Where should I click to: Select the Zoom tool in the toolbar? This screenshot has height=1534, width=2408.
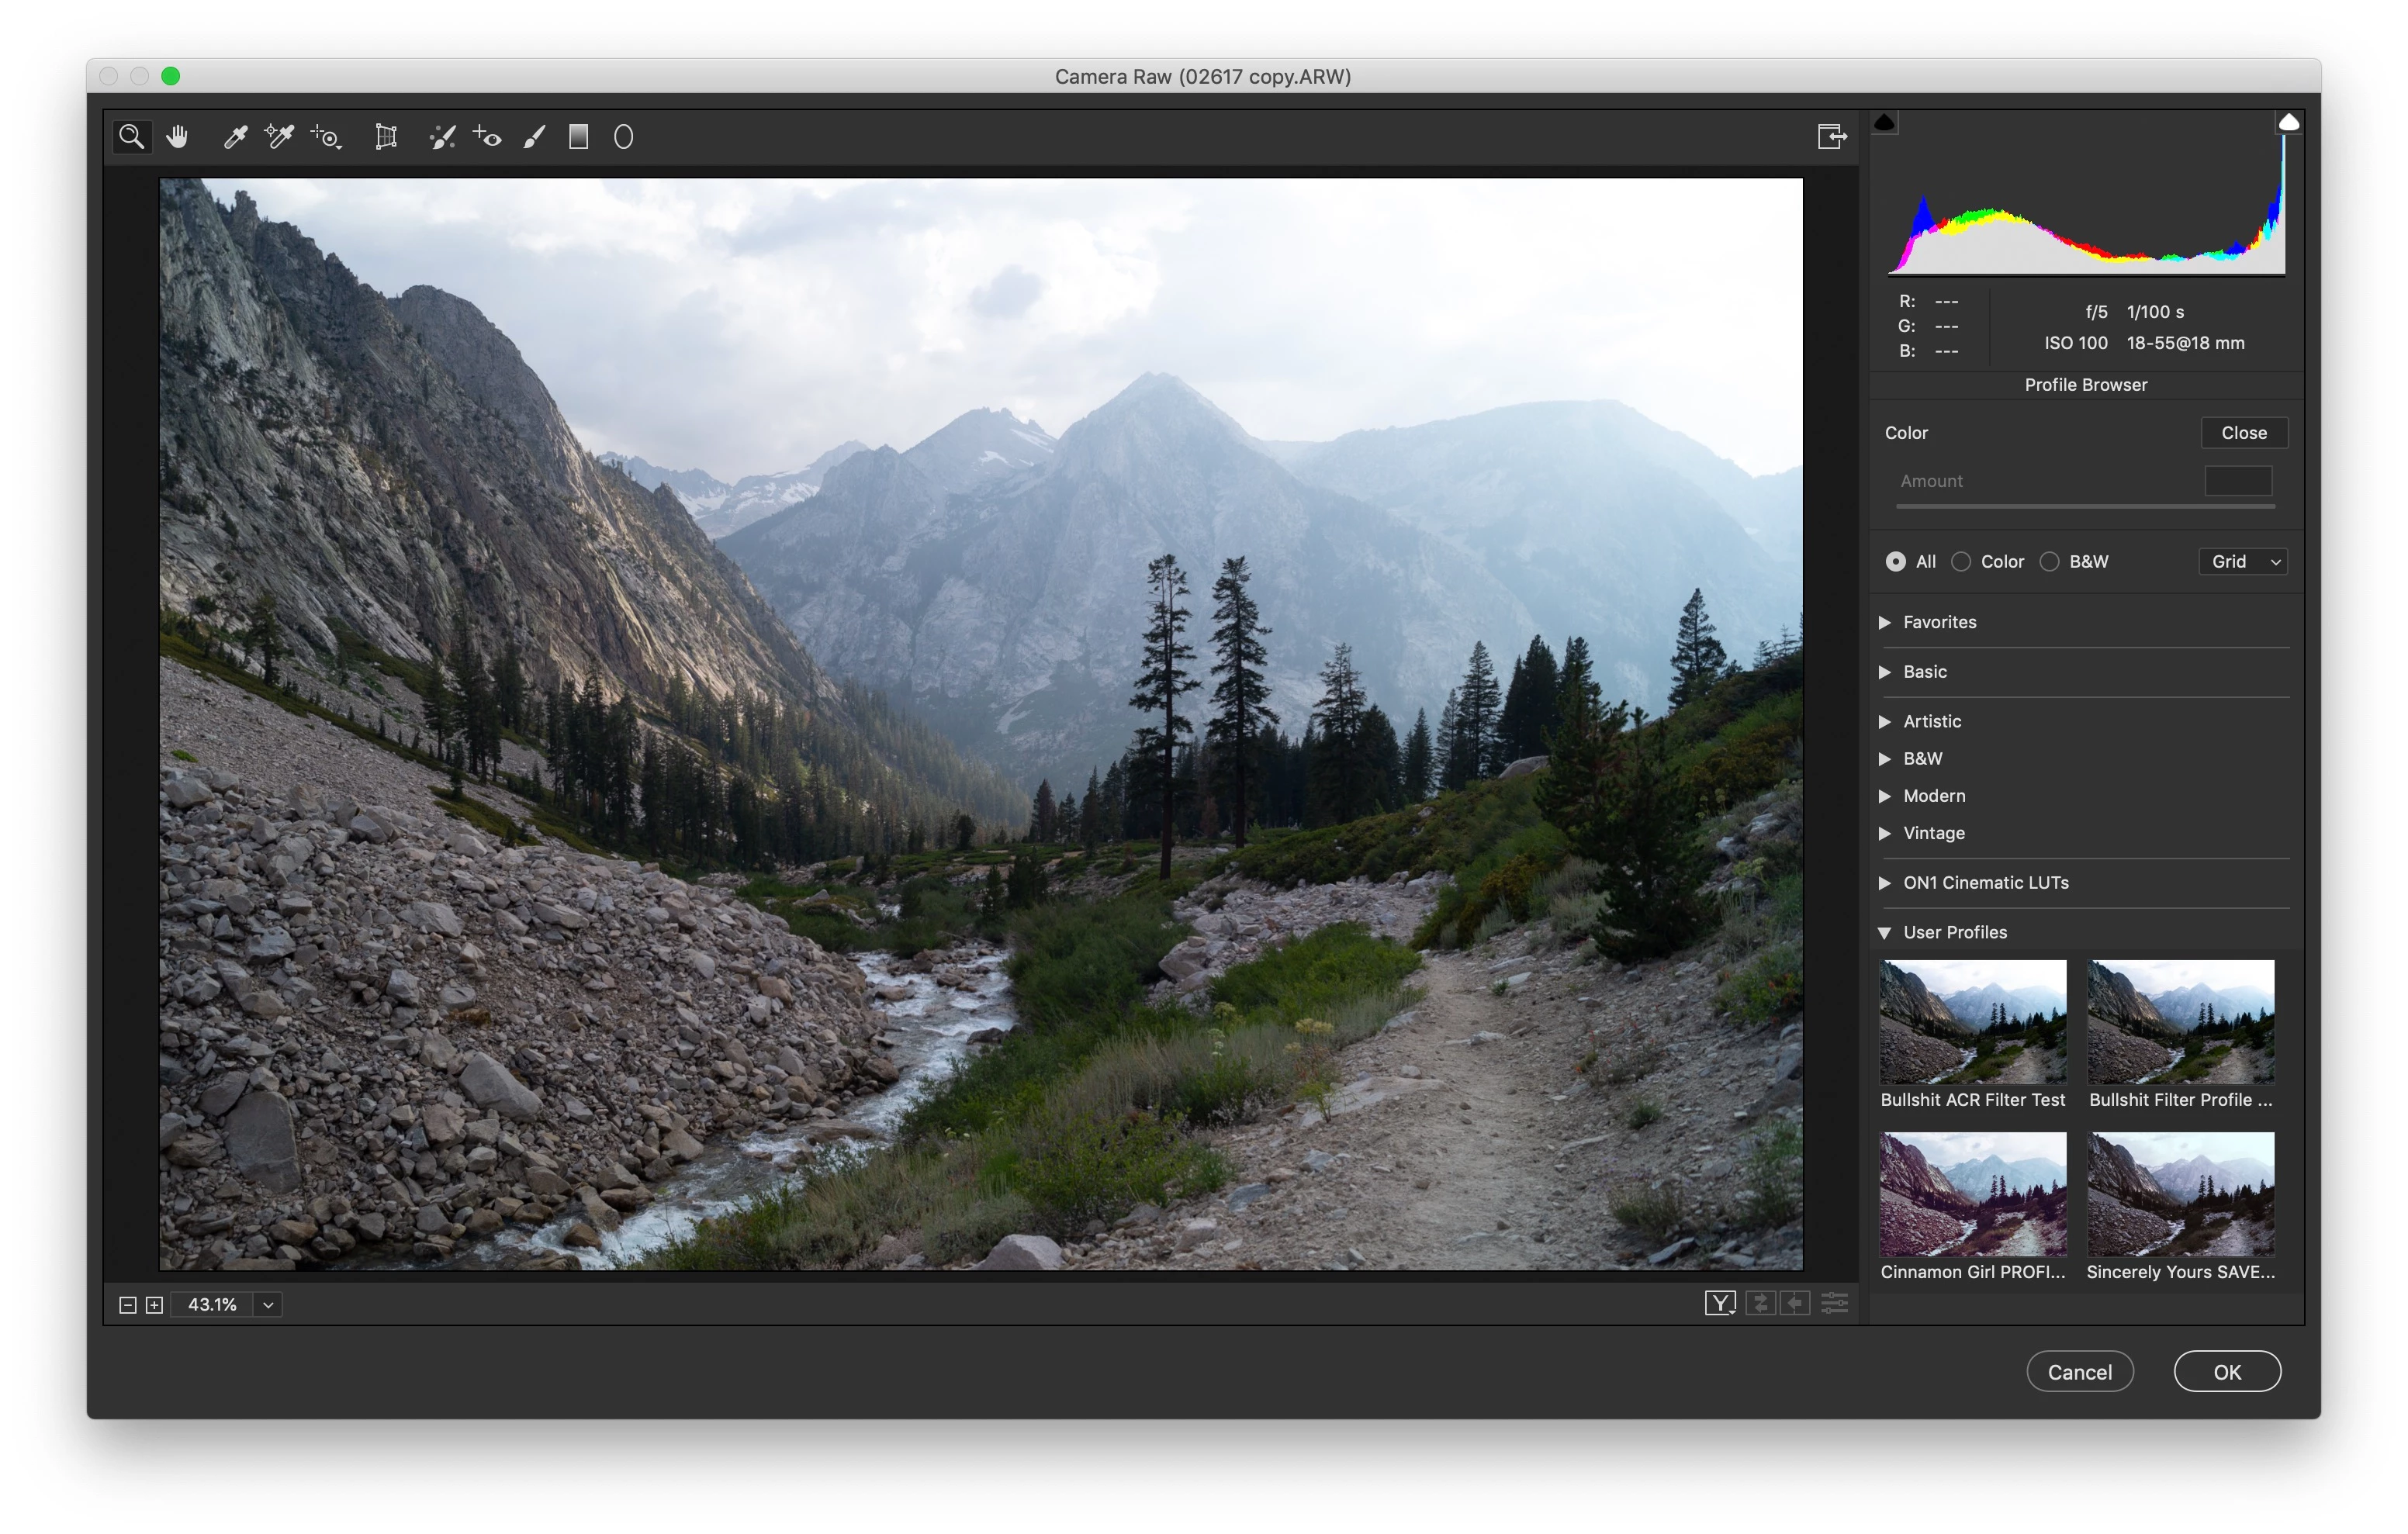(131, 136)
